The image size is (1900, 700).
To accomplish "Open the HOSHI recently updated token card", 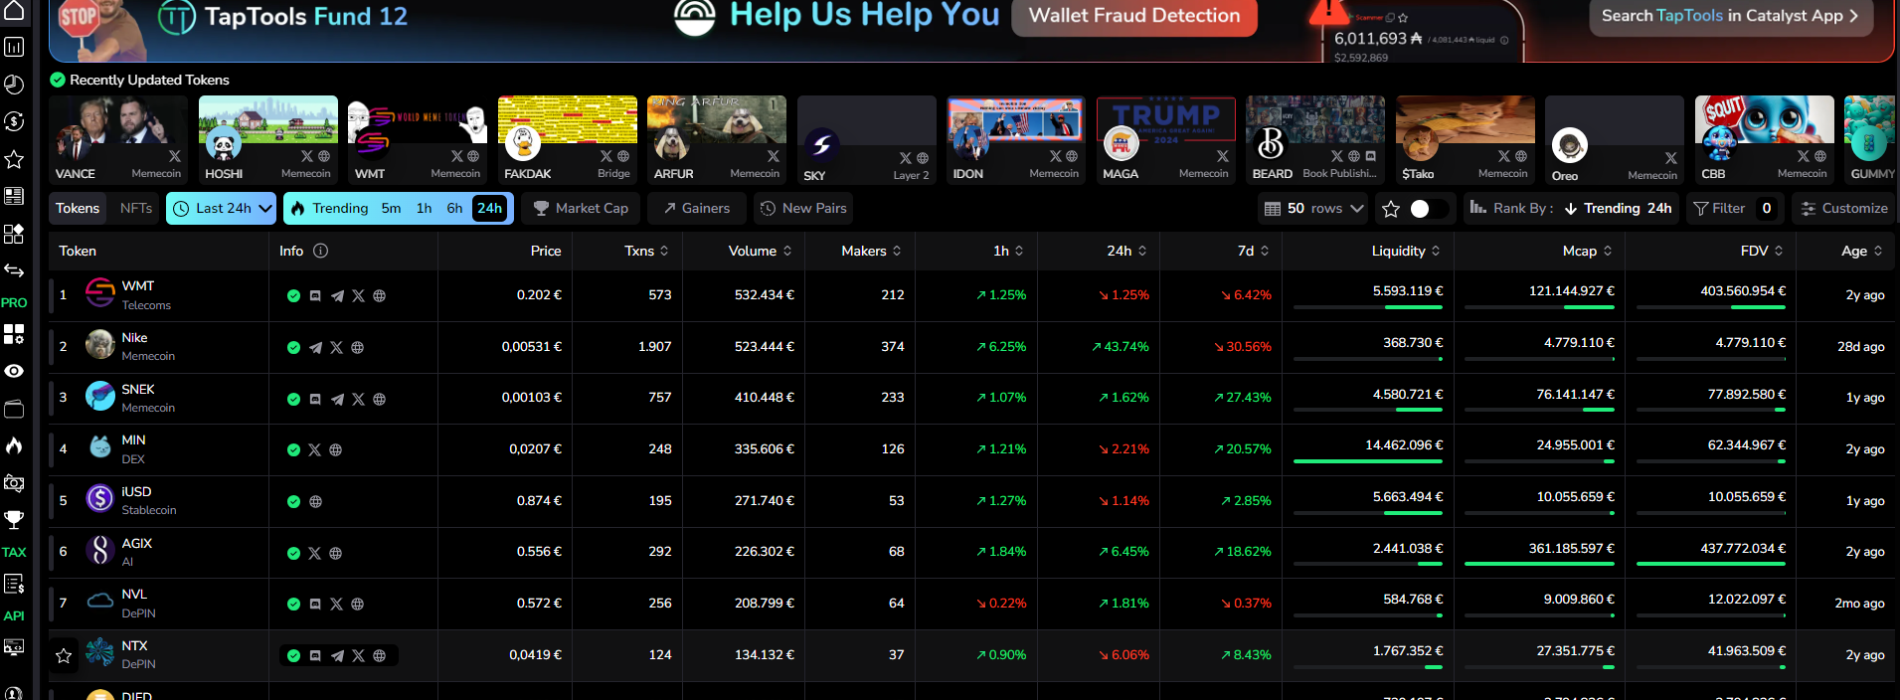I will [x=268, y=140].
